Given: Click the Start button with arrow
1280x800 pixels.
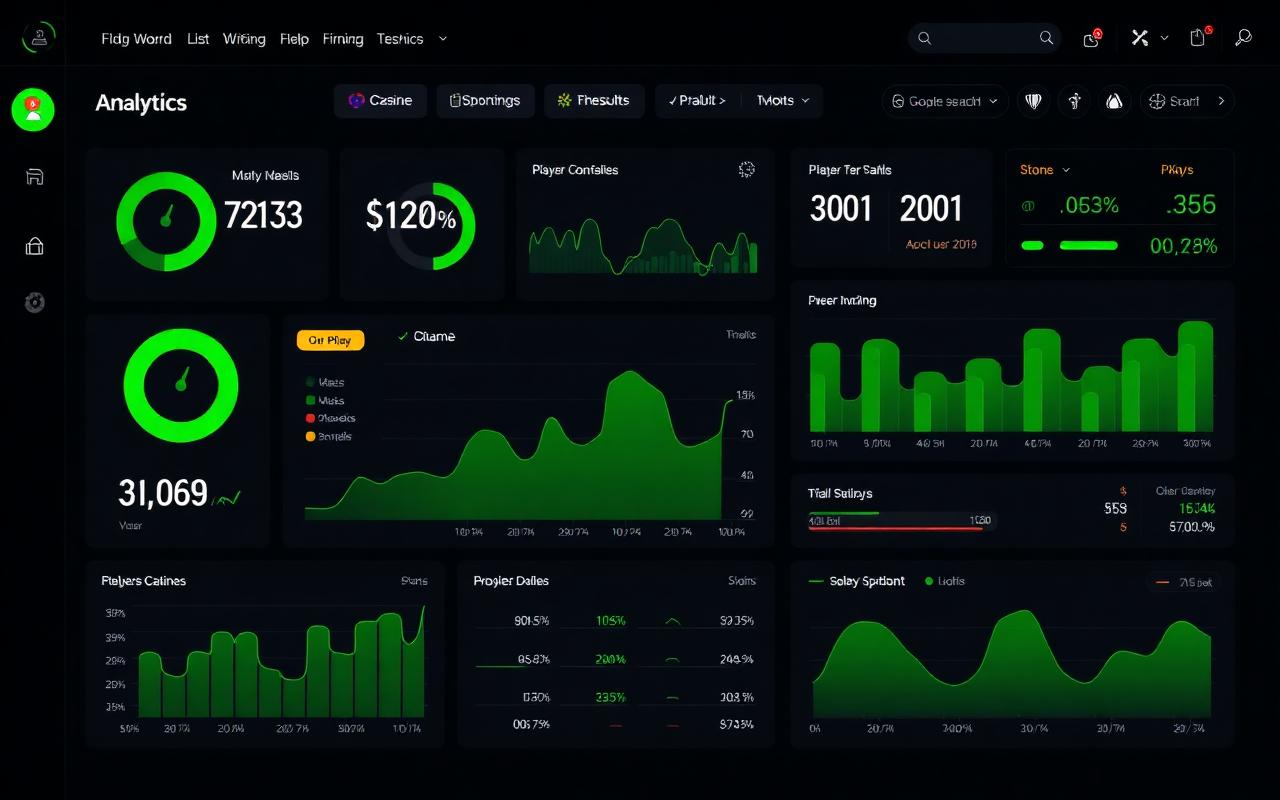Looking at the screenshot, I should point(1186,101).
